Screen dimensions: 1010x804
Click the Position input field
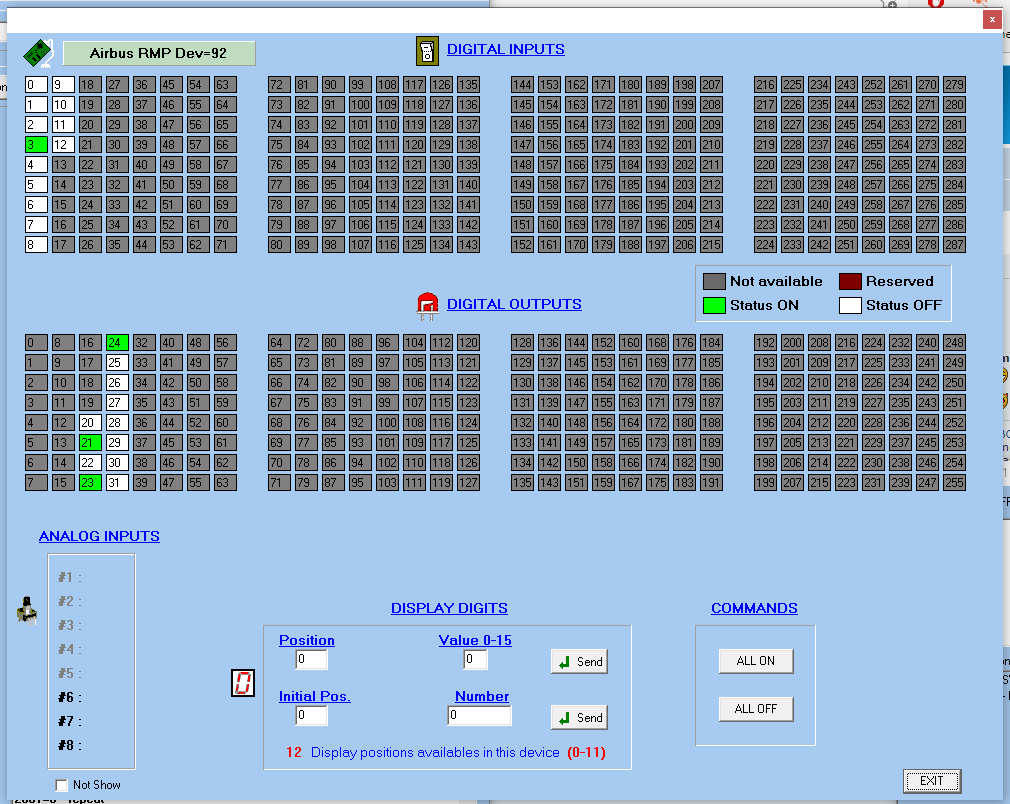point(311,660)
